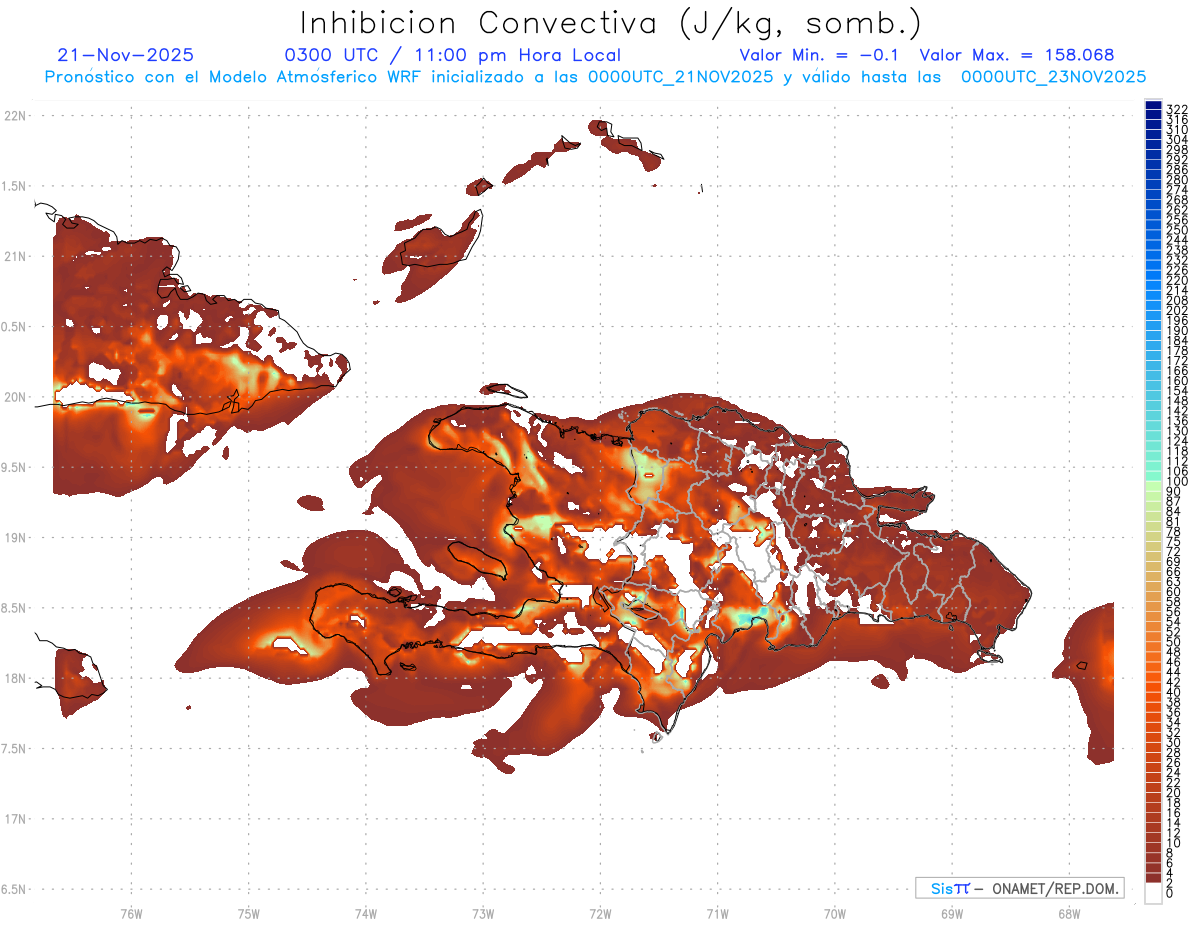Click the '20N' latitude label
Viewport: 1200px width, 927px height.
[14, 397]
